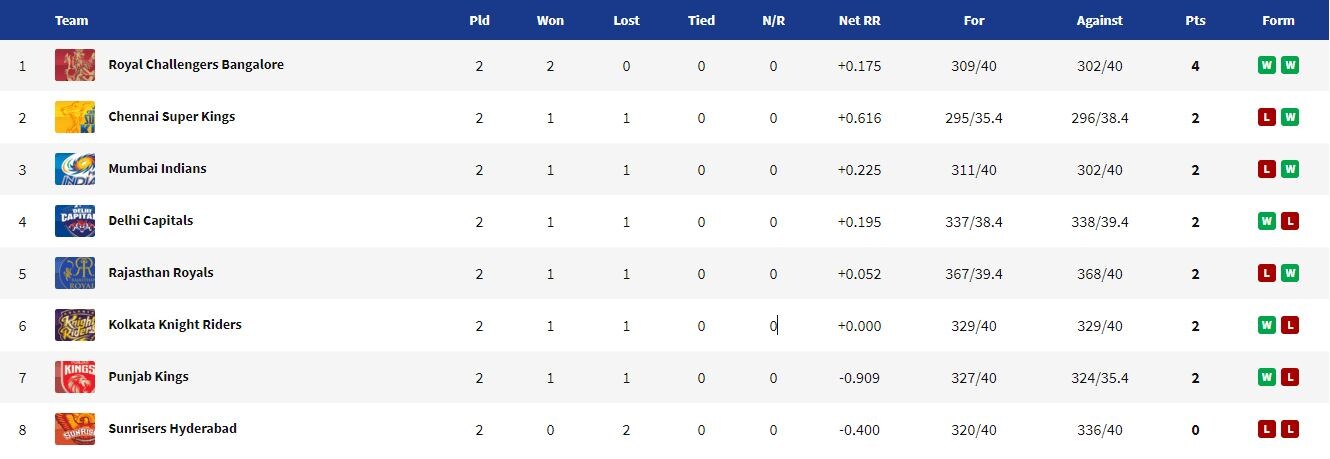Click the Delhi Capitals team logo

click(x=75, y=222)
